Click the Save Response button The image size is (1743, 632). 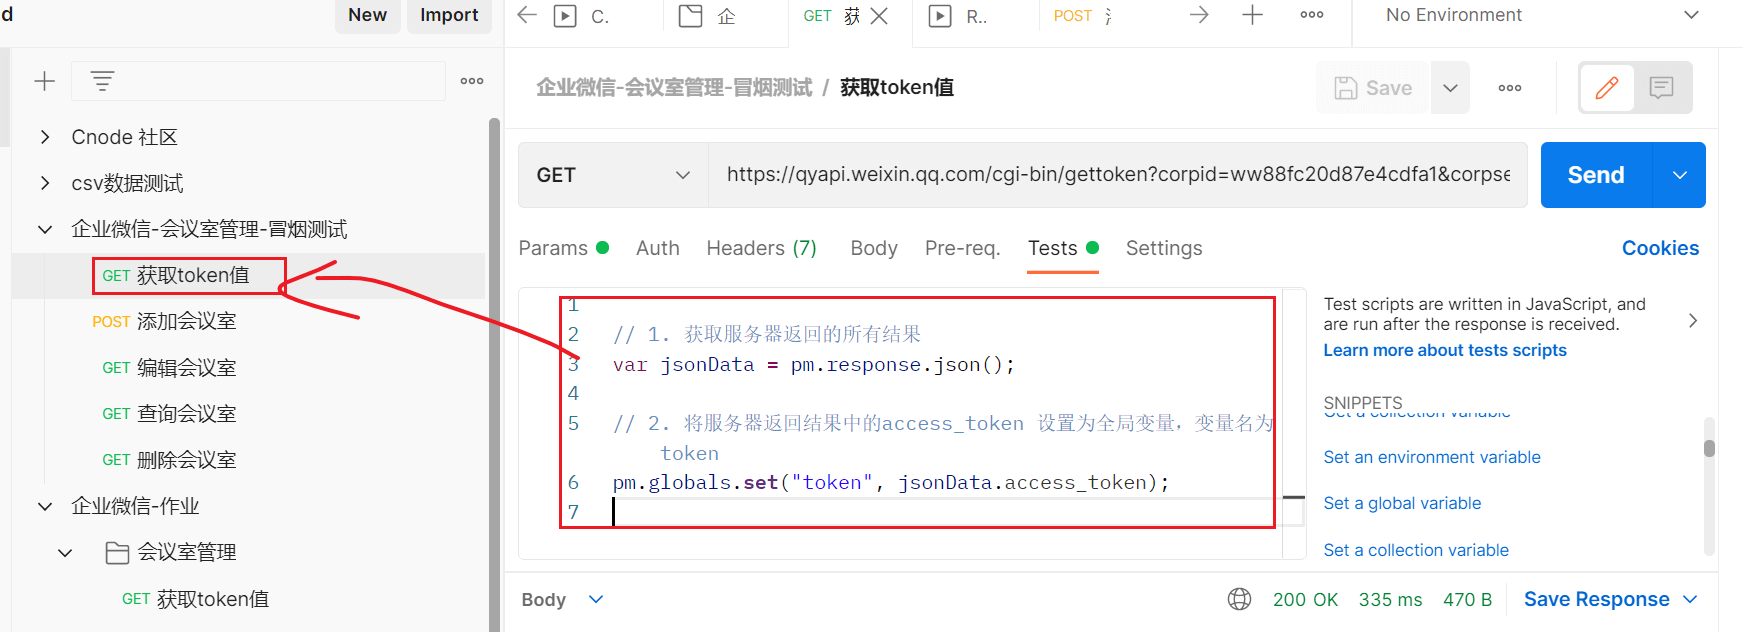point(1596,599)
